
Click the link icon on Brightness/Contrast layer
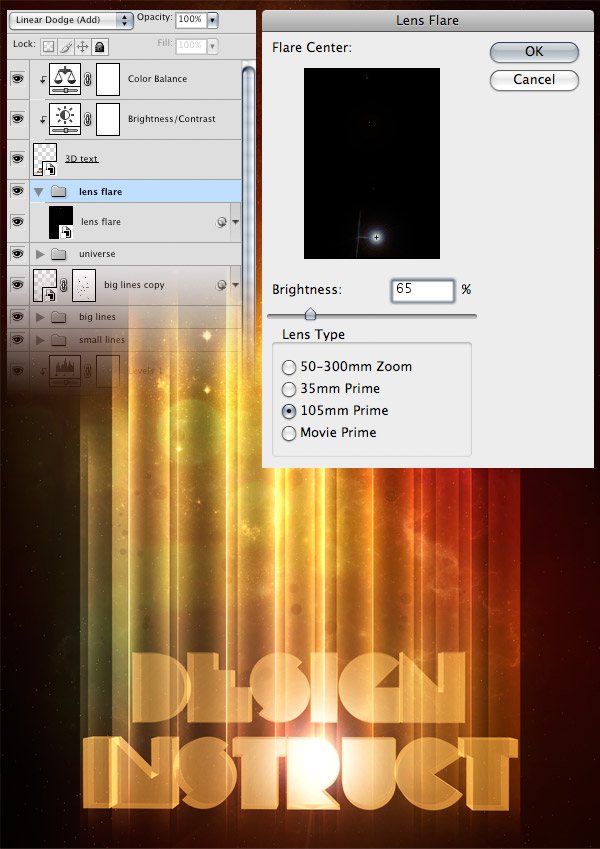[88, 119]
